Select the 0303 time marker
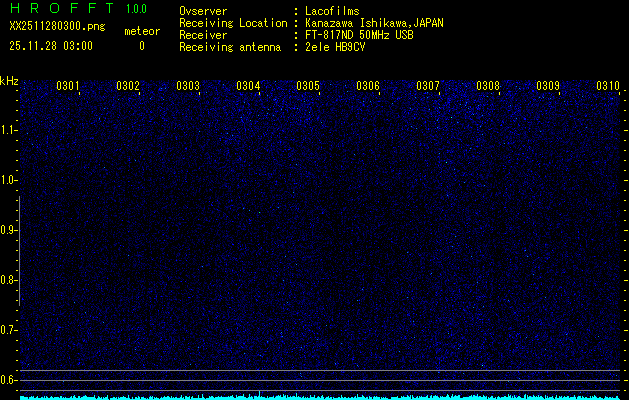629x400 pixels. tap(188, 86)
